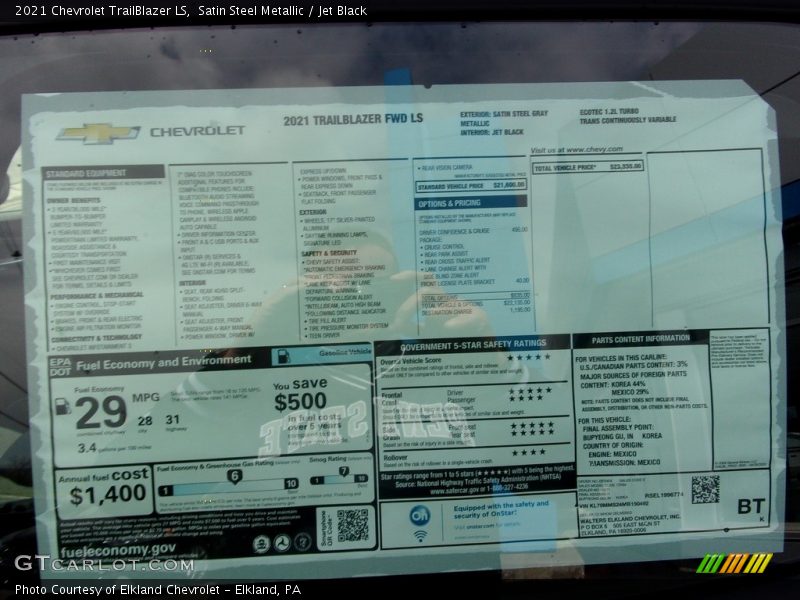Click the 2021 Trailblazer FWD LS title
Viewport: 800px width, 600px height.
pos(352,119)
